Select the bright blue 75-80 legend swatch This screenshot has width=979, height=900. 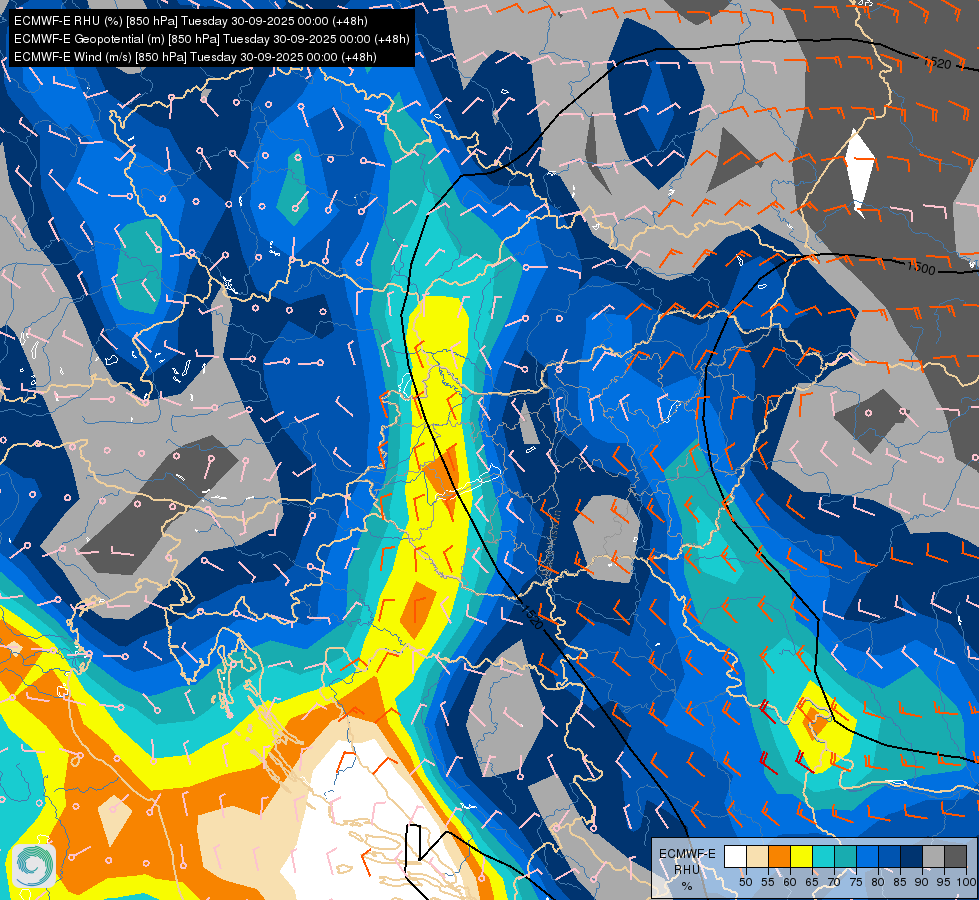[x=868, y=856]
